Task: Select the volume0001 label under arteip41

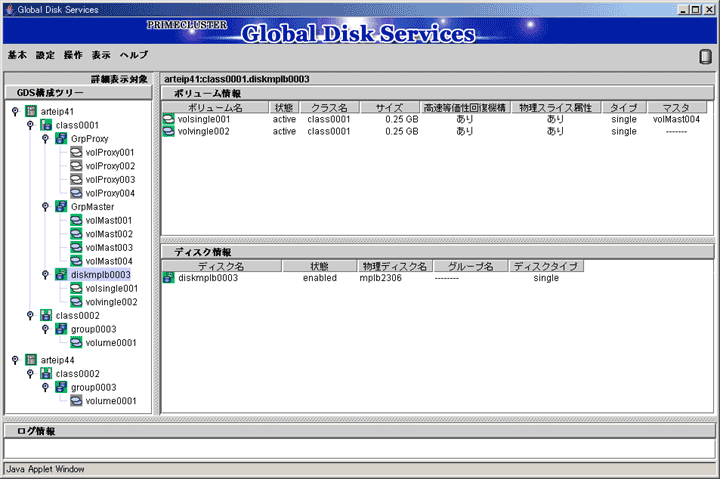Action: 111,343
